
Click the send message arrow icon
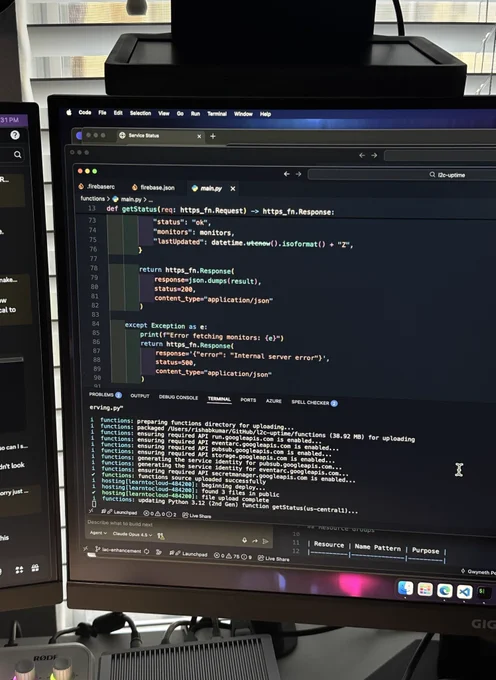pyautogui.click(x=266, y=541)
